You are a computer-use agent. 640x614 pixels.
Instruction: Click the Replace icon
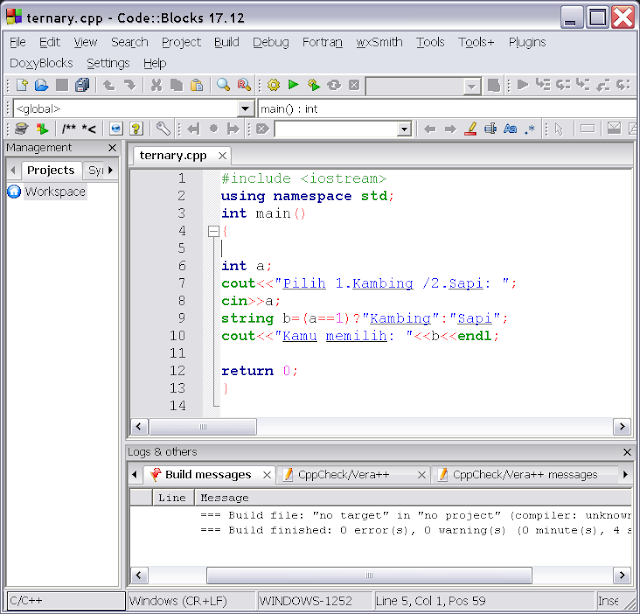(244, 85)
